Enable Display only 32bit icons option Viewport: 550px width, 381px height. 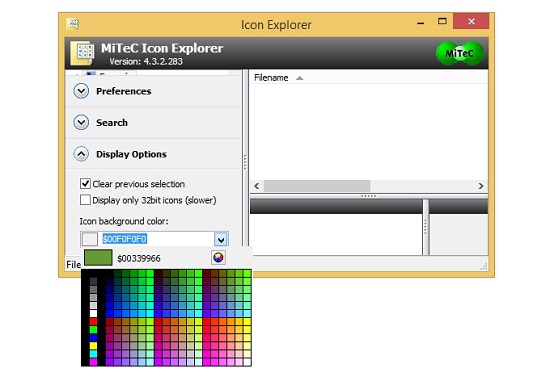(85, 200)
